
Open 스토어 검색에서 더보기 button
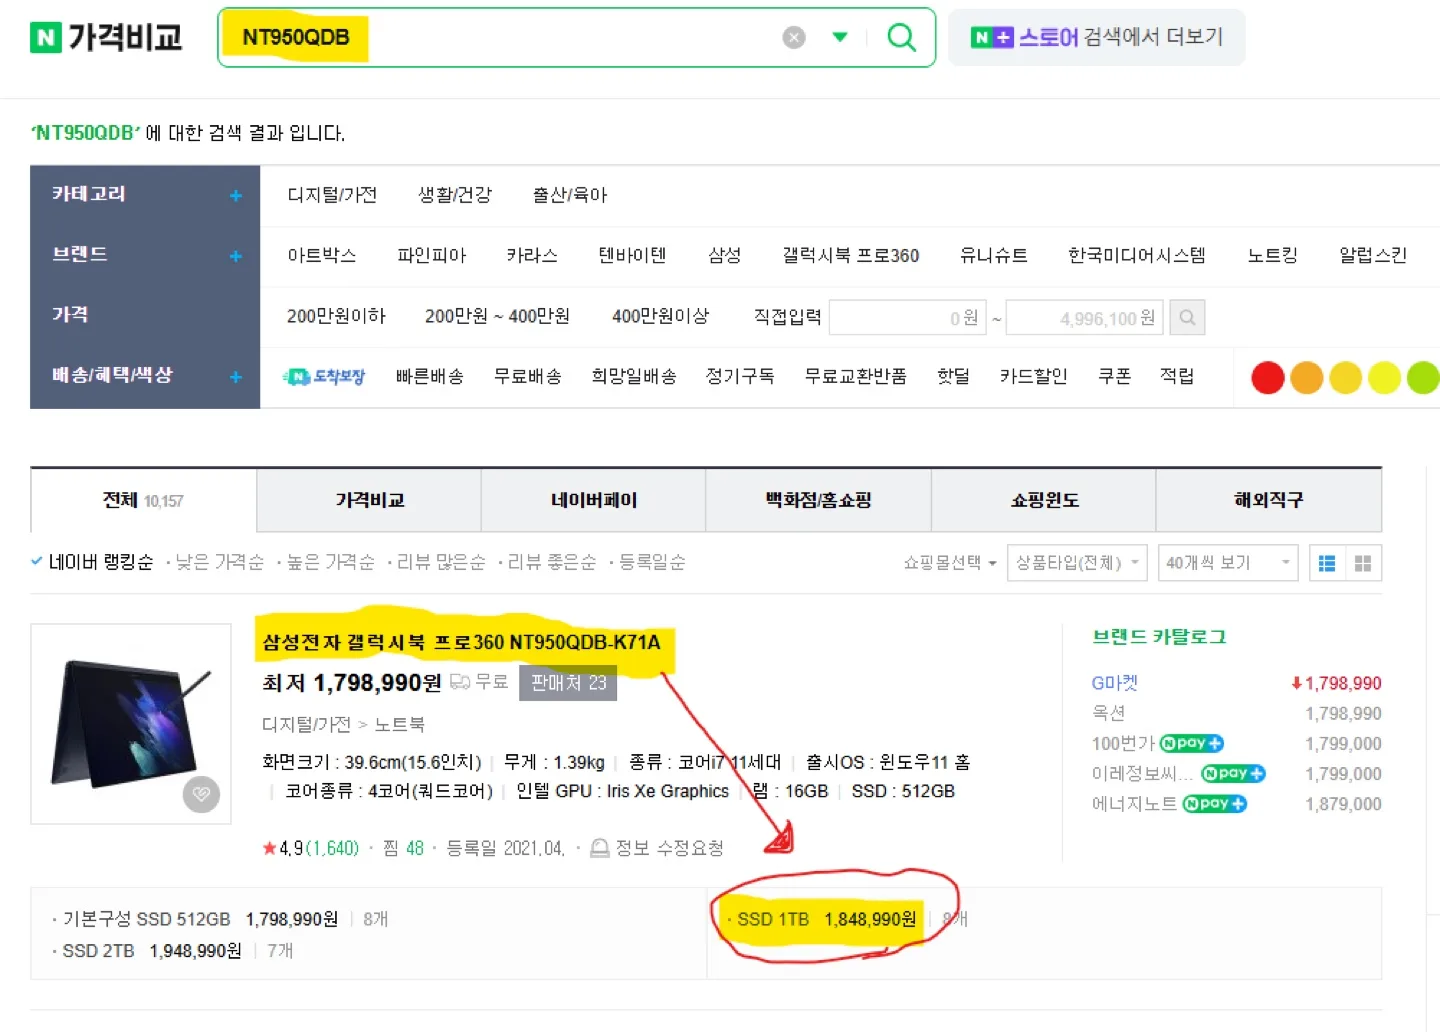(x=1097, y=38)
